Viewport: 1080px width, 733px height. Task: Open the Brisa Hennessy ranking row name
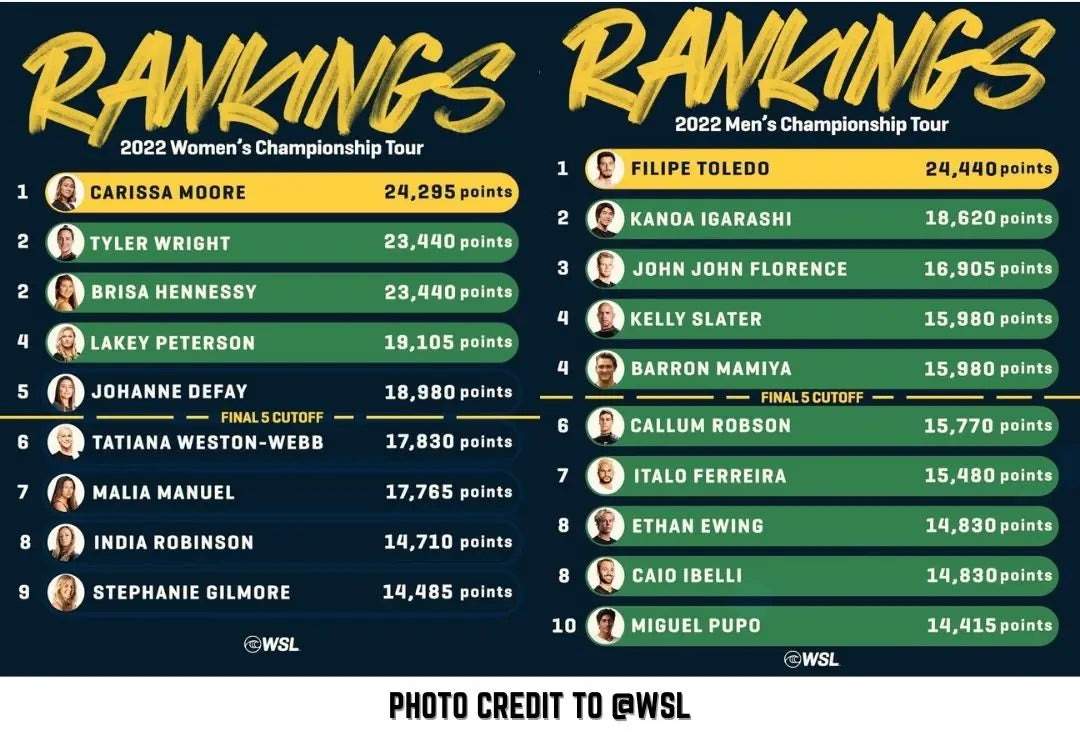coord(173,292)
